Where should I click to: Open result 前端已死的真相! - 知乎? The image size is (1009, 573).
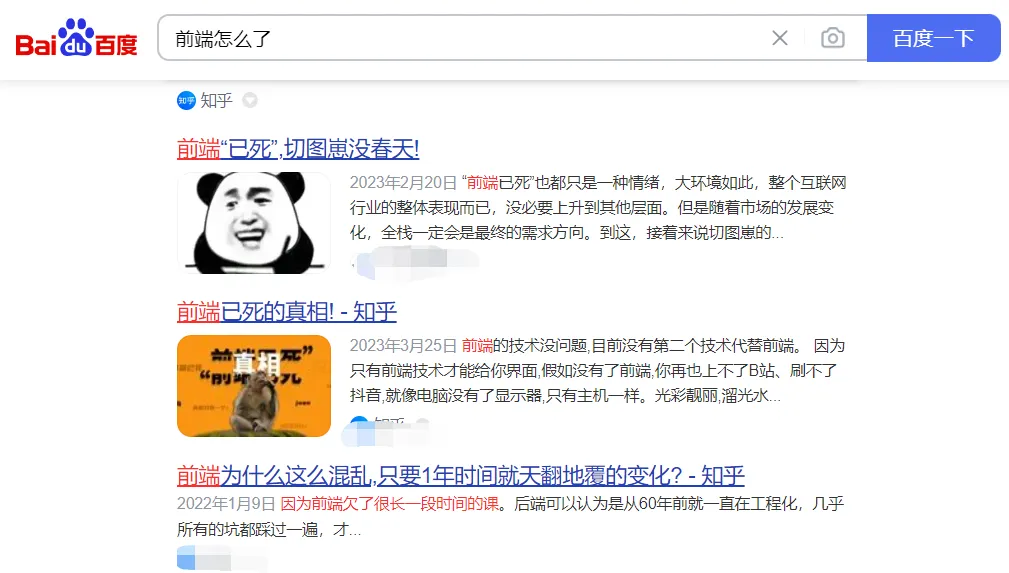287,312
